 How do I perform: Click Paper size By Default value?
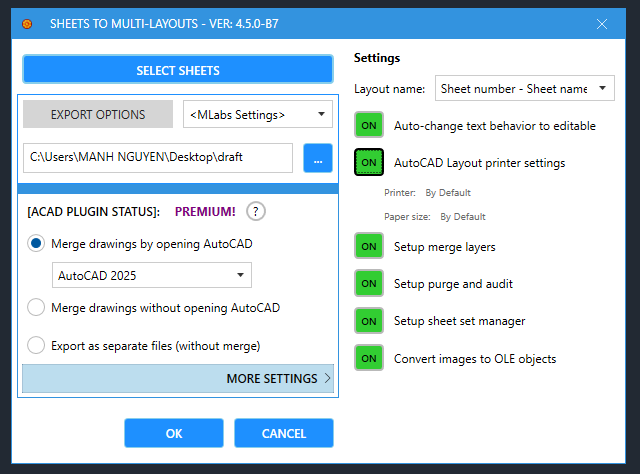click(463, 217)
